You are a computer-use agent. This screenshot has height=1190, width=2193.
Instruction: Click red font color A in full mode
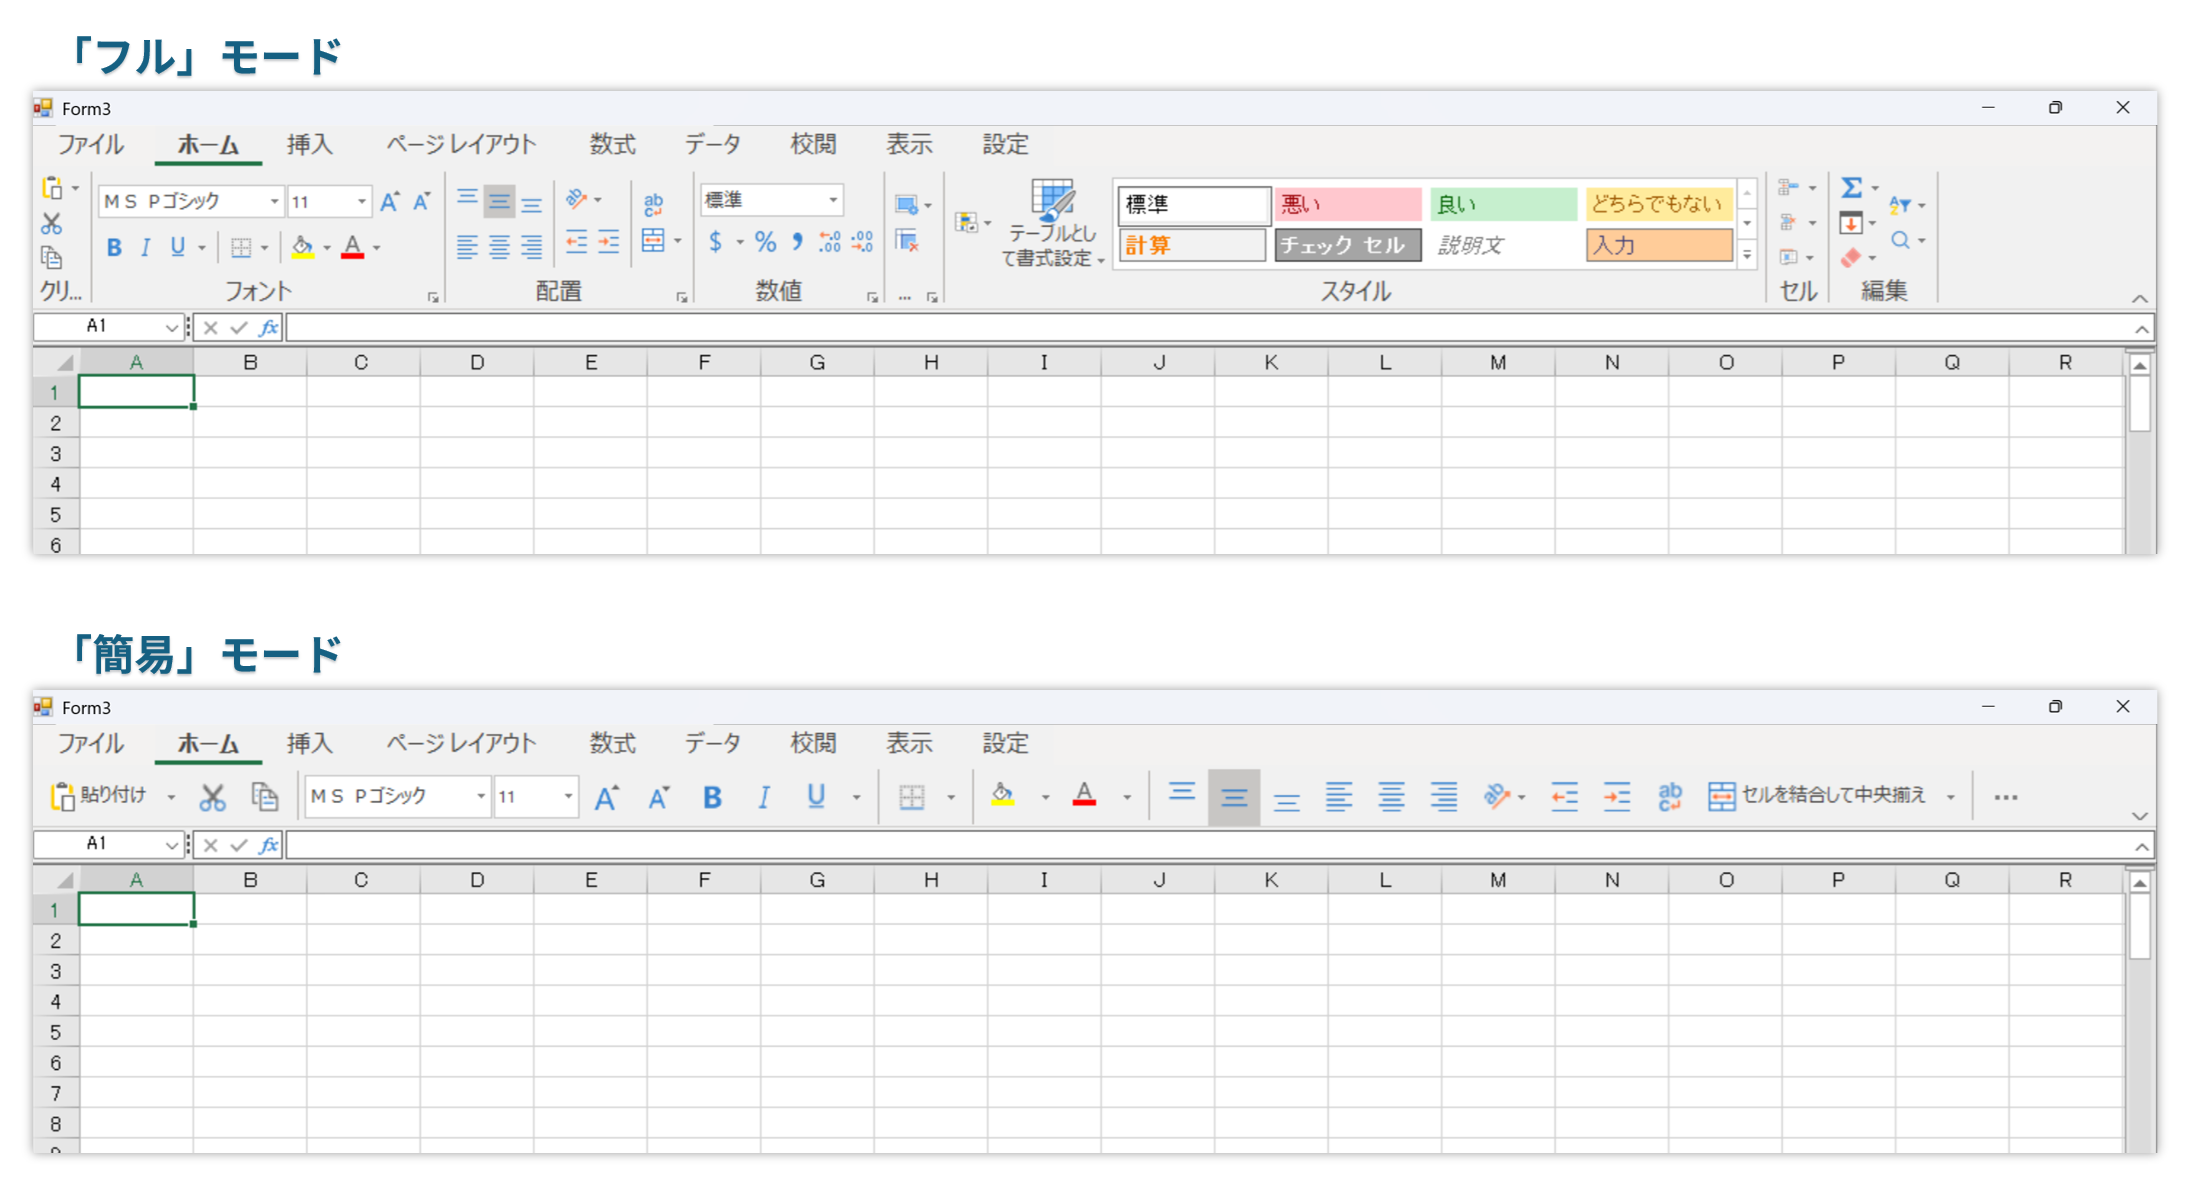tap(352, 247)
